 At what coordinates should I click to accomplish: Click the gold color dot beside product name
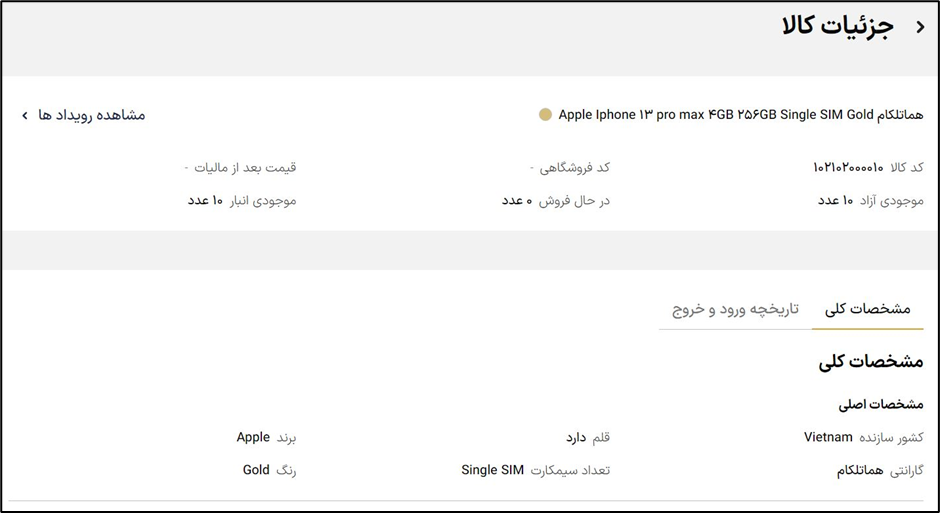point(545,115)
